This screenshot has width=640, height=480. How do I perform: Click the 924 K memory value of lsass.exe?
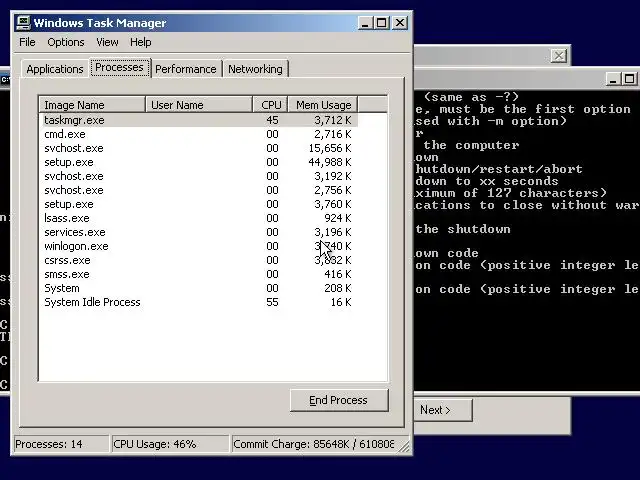point(338,218)
